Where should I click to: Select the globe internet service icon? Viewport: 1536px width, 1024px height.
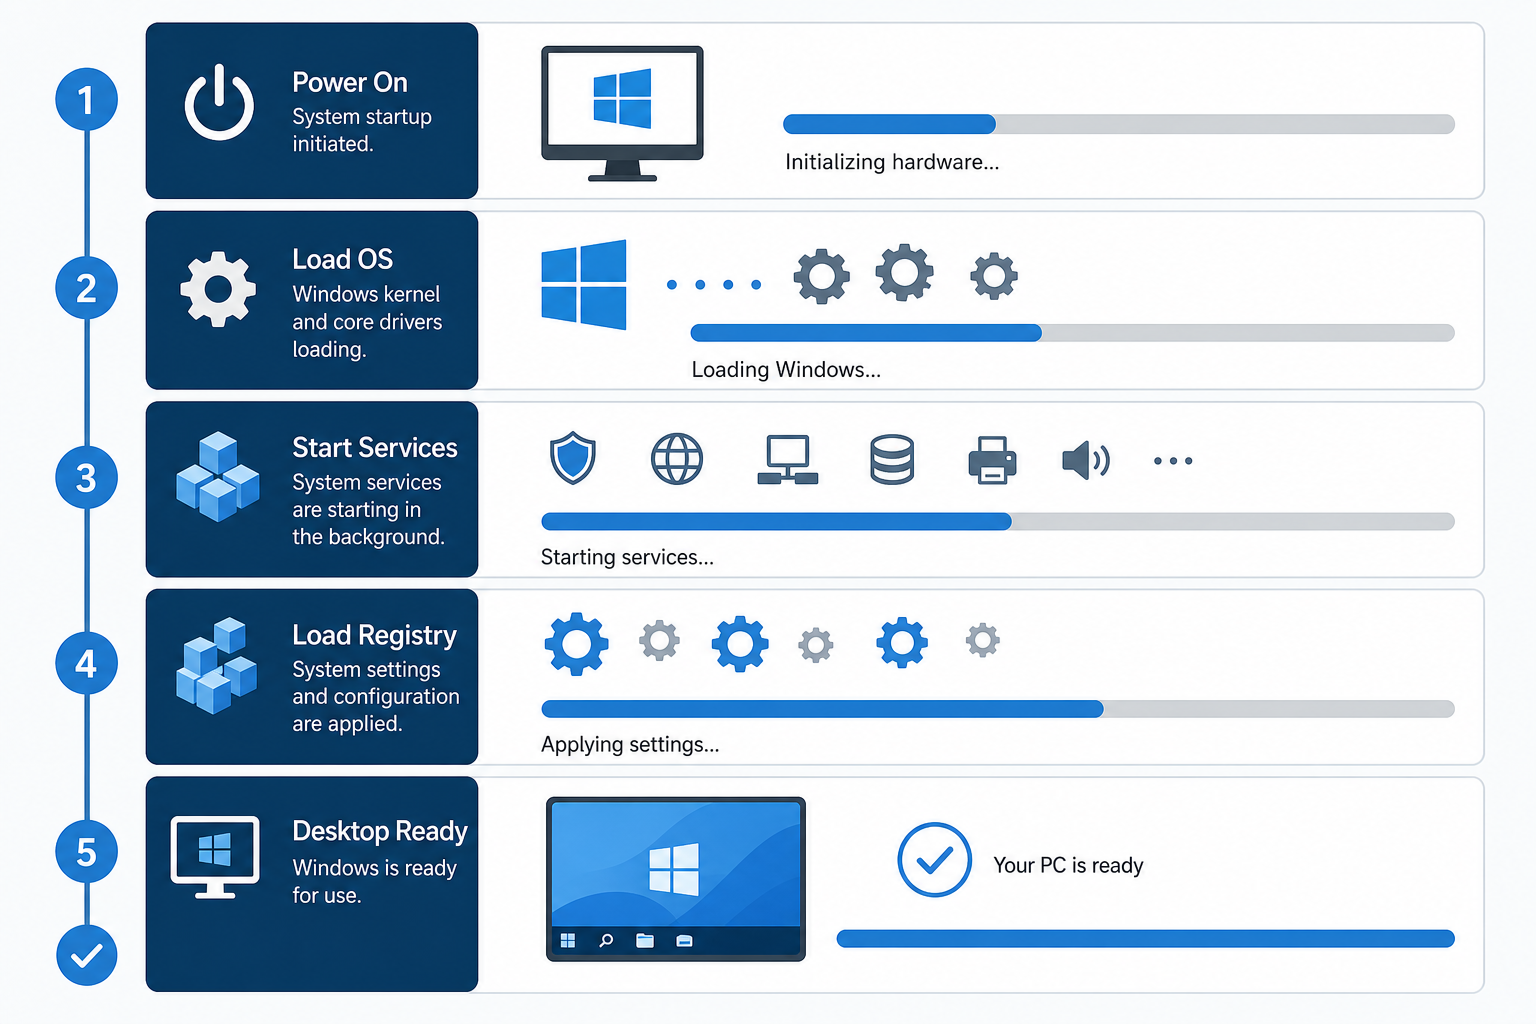tap(677, 459)
